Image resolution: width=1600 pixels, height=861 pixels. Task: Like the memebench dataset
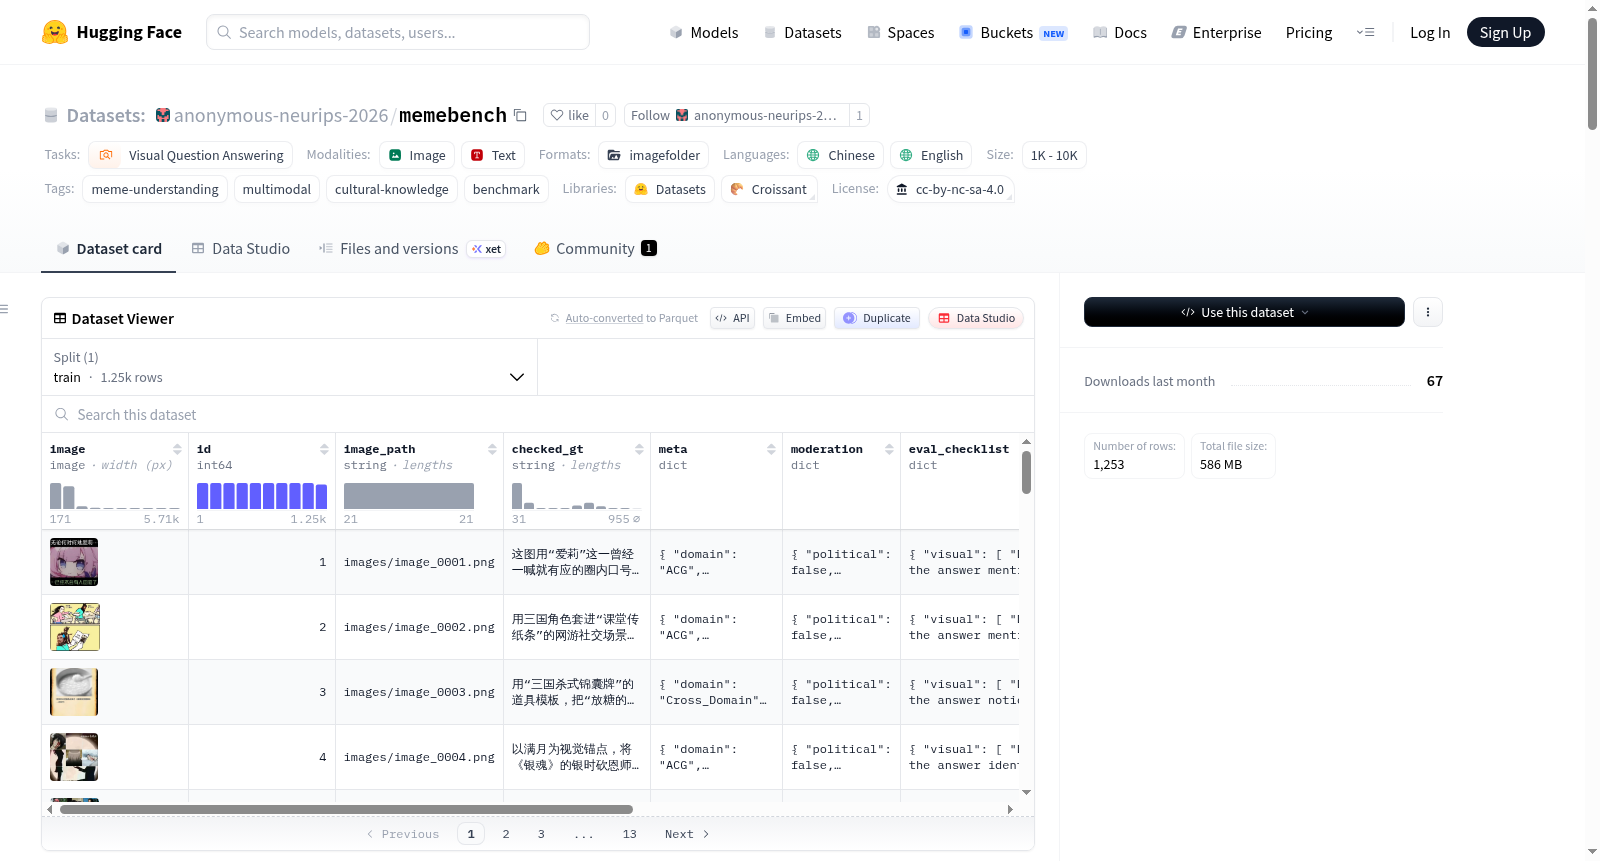(x=569, y=115)
